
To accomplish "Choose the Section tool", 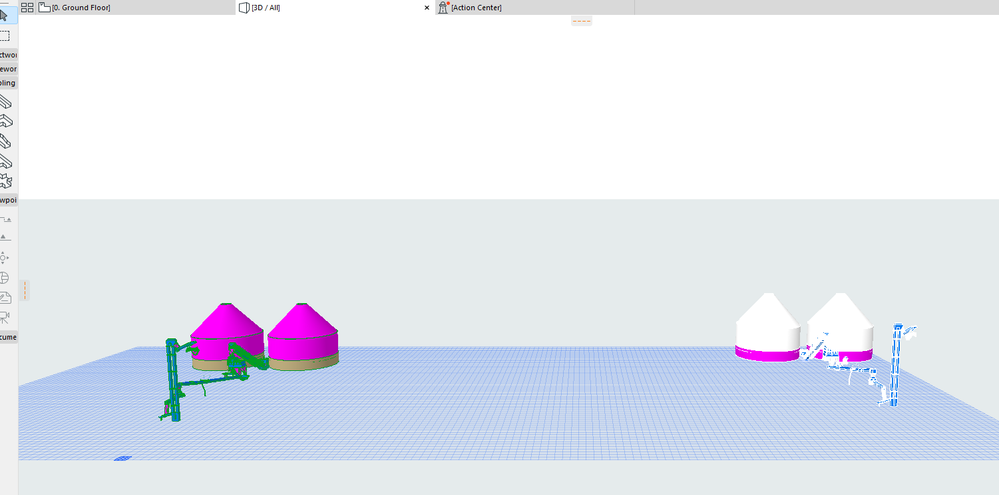I will point(5,219).
